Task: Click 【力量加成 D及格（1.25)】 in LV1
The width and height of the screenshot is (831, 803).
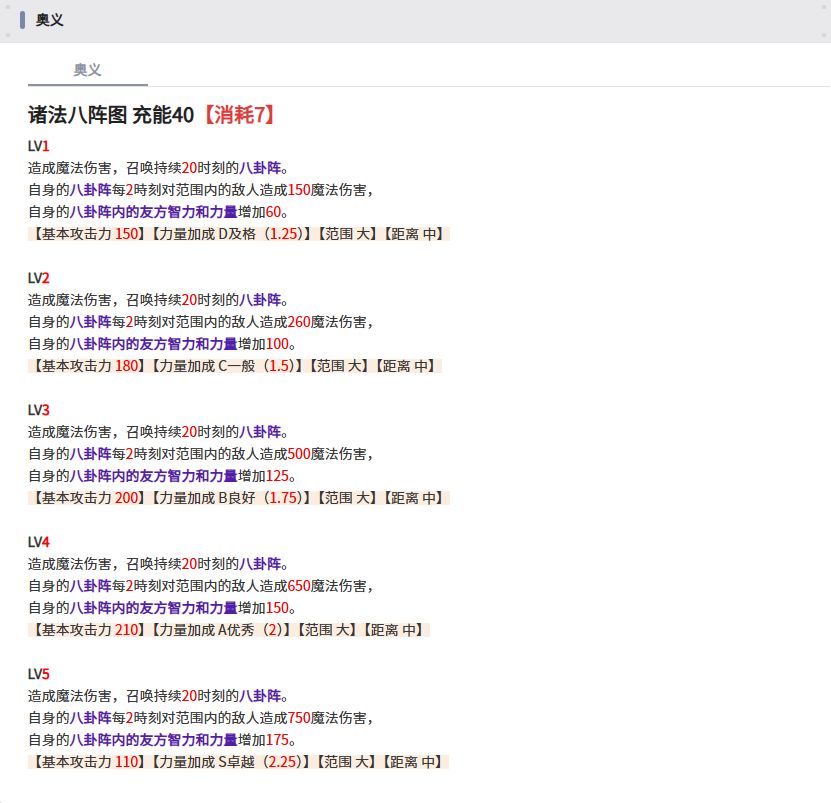Action: [x=231, y=234]
